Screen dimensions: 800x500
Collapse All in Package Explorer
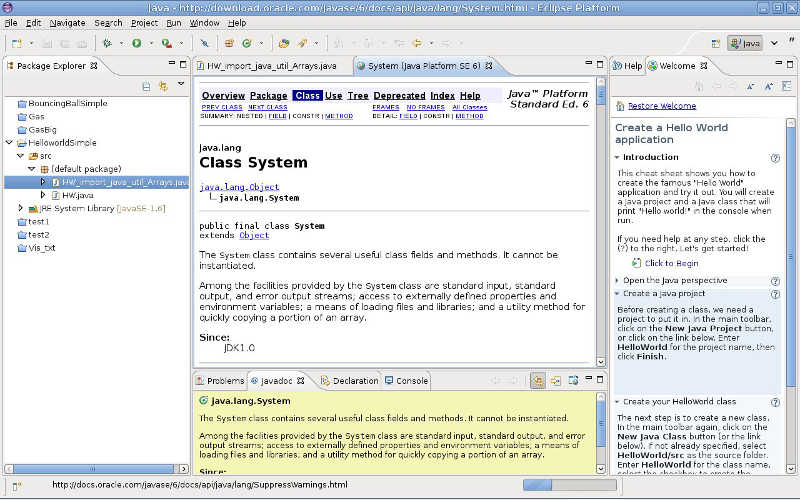point(146,86)
